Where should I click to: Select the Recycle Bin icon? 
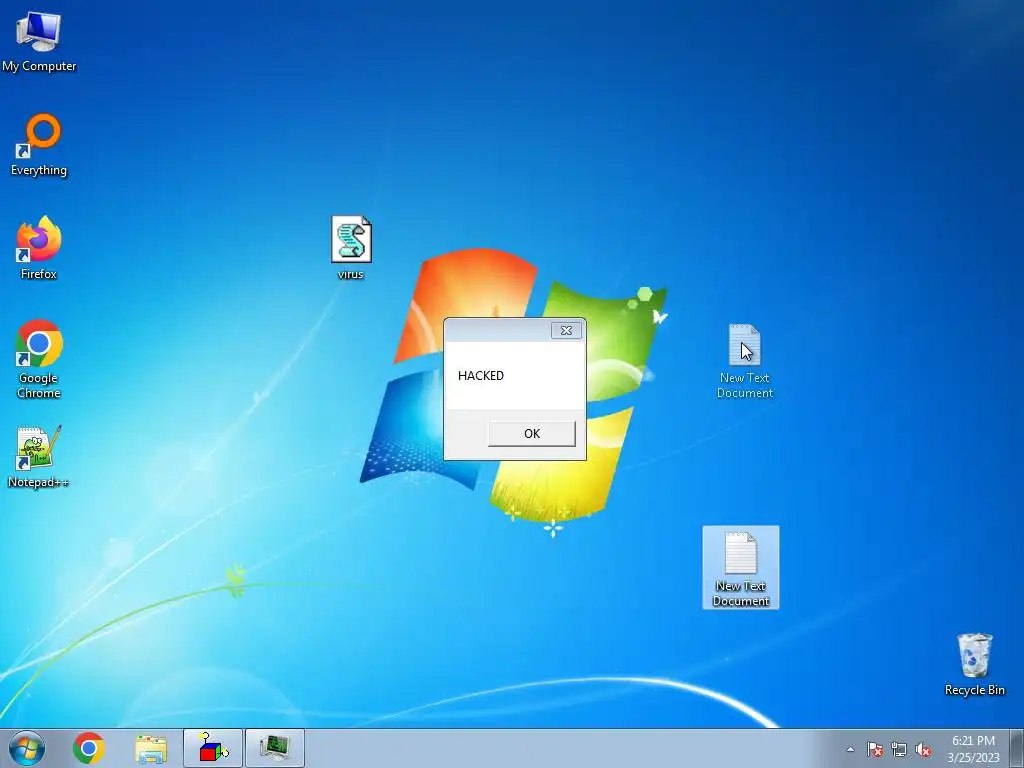click(x=974, y=664)
